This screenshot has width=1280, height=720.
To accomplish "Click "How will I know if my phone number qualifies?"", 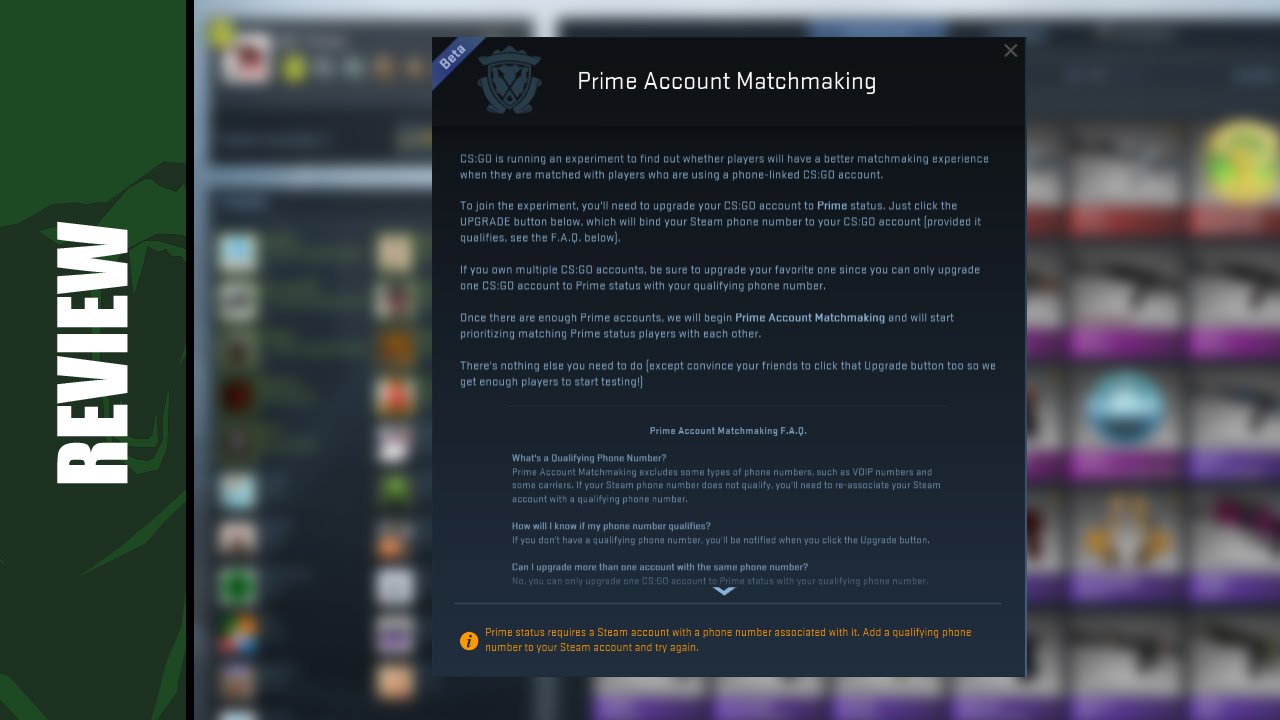I will coord(611,526).
